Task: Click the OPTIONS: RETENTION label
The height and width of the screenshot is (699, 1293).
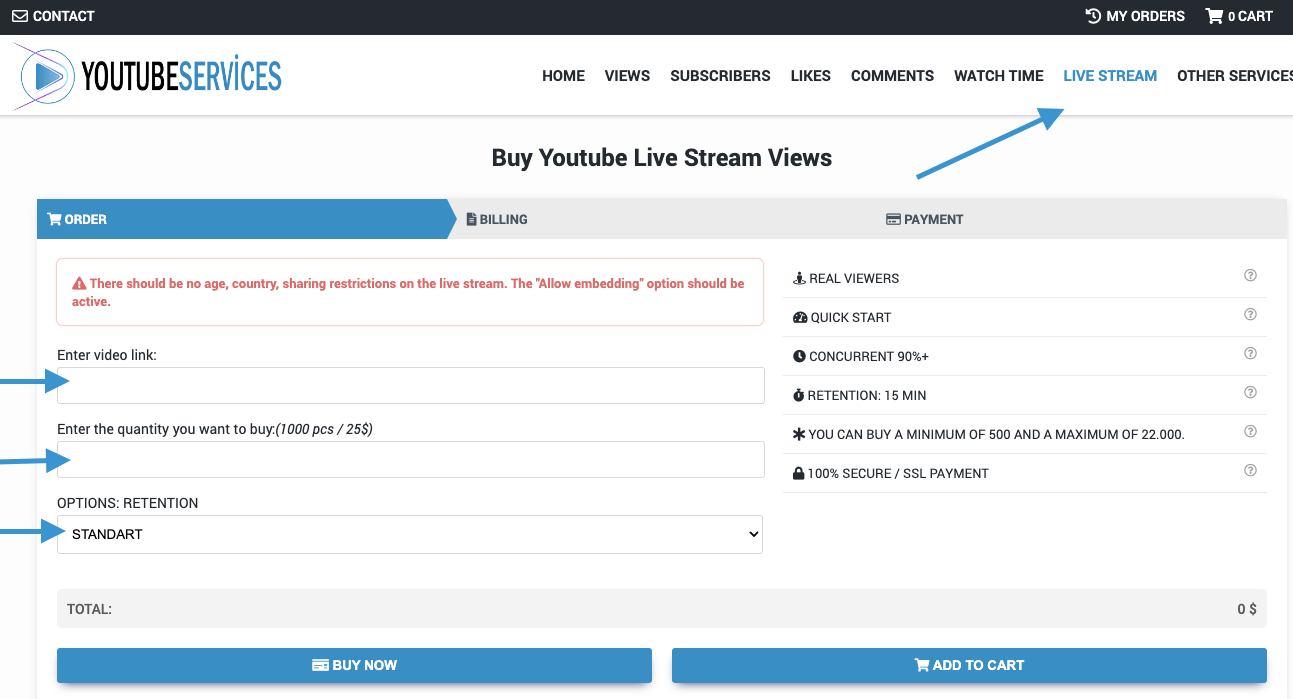Action: pos(128,503)
